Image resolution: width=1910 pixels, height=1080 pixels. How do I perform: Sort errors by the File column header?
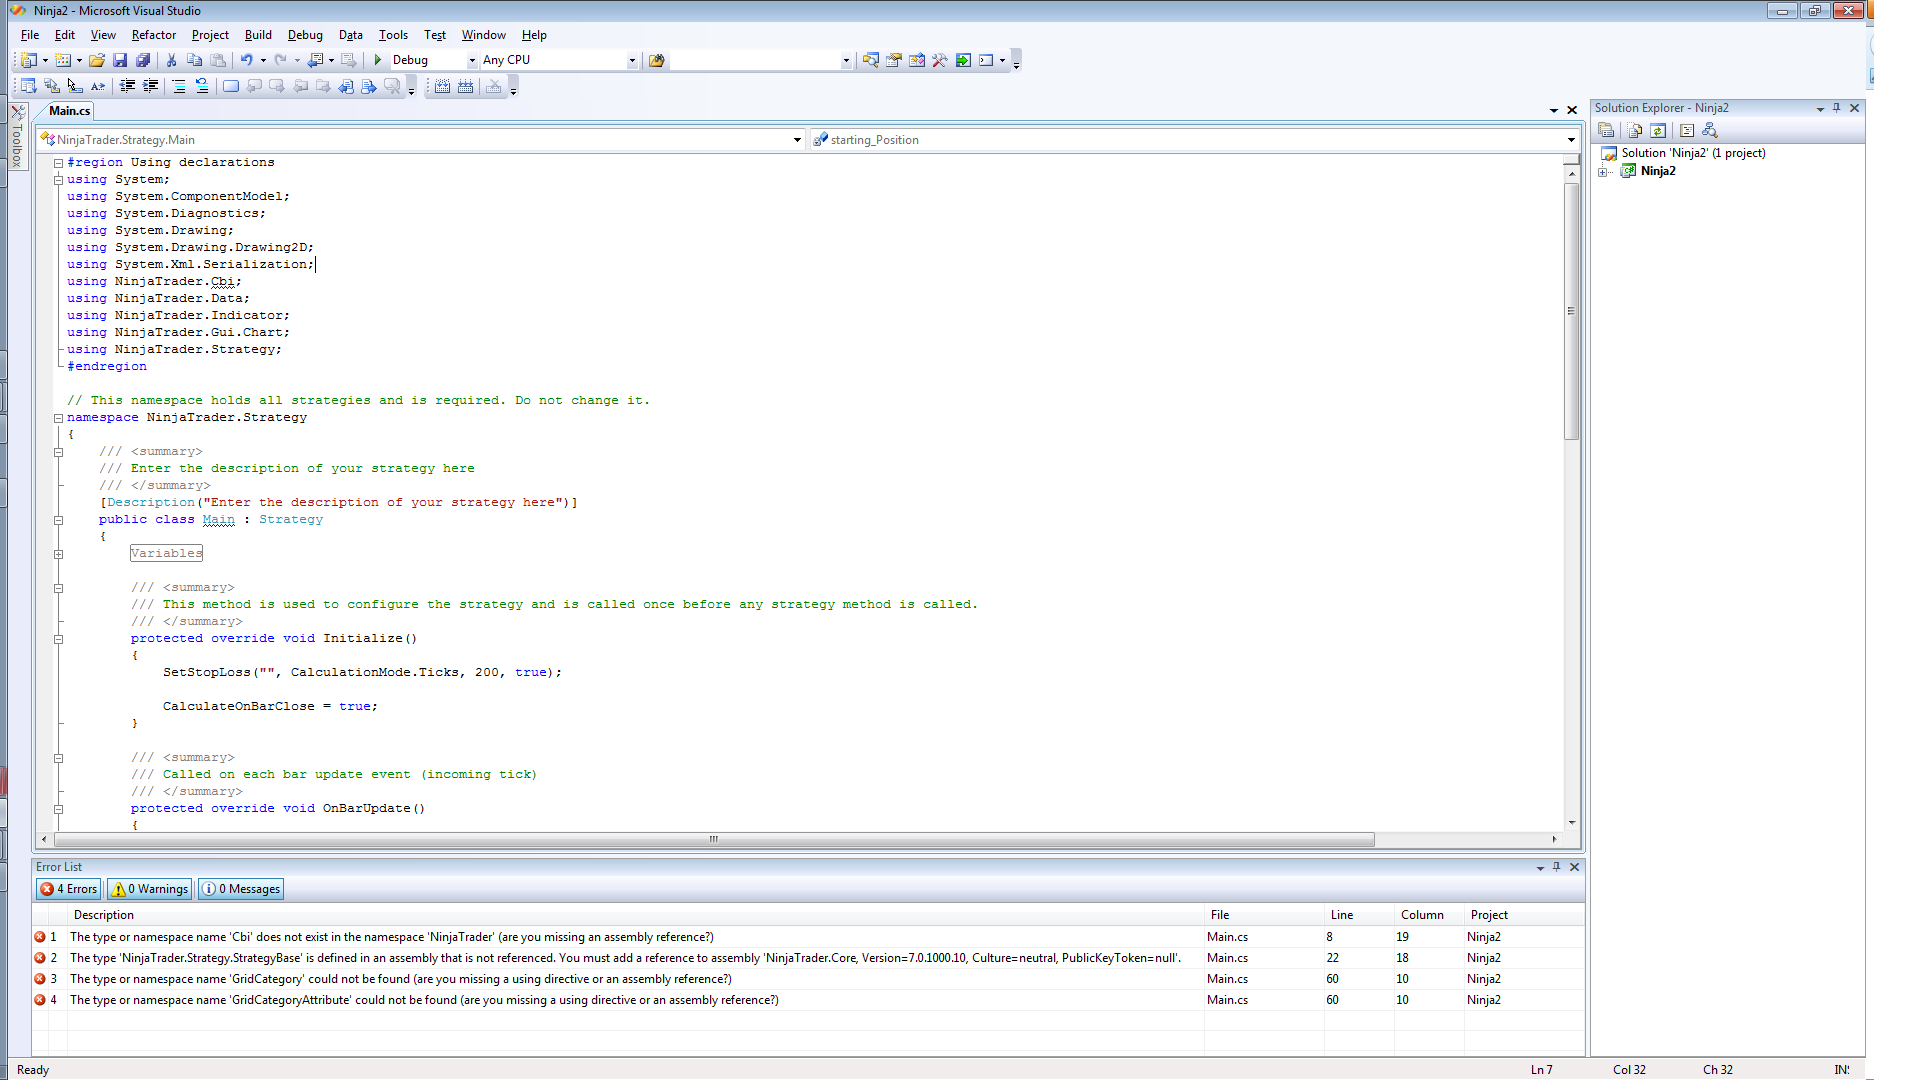pyautogui.click(x=1264, y=915)
